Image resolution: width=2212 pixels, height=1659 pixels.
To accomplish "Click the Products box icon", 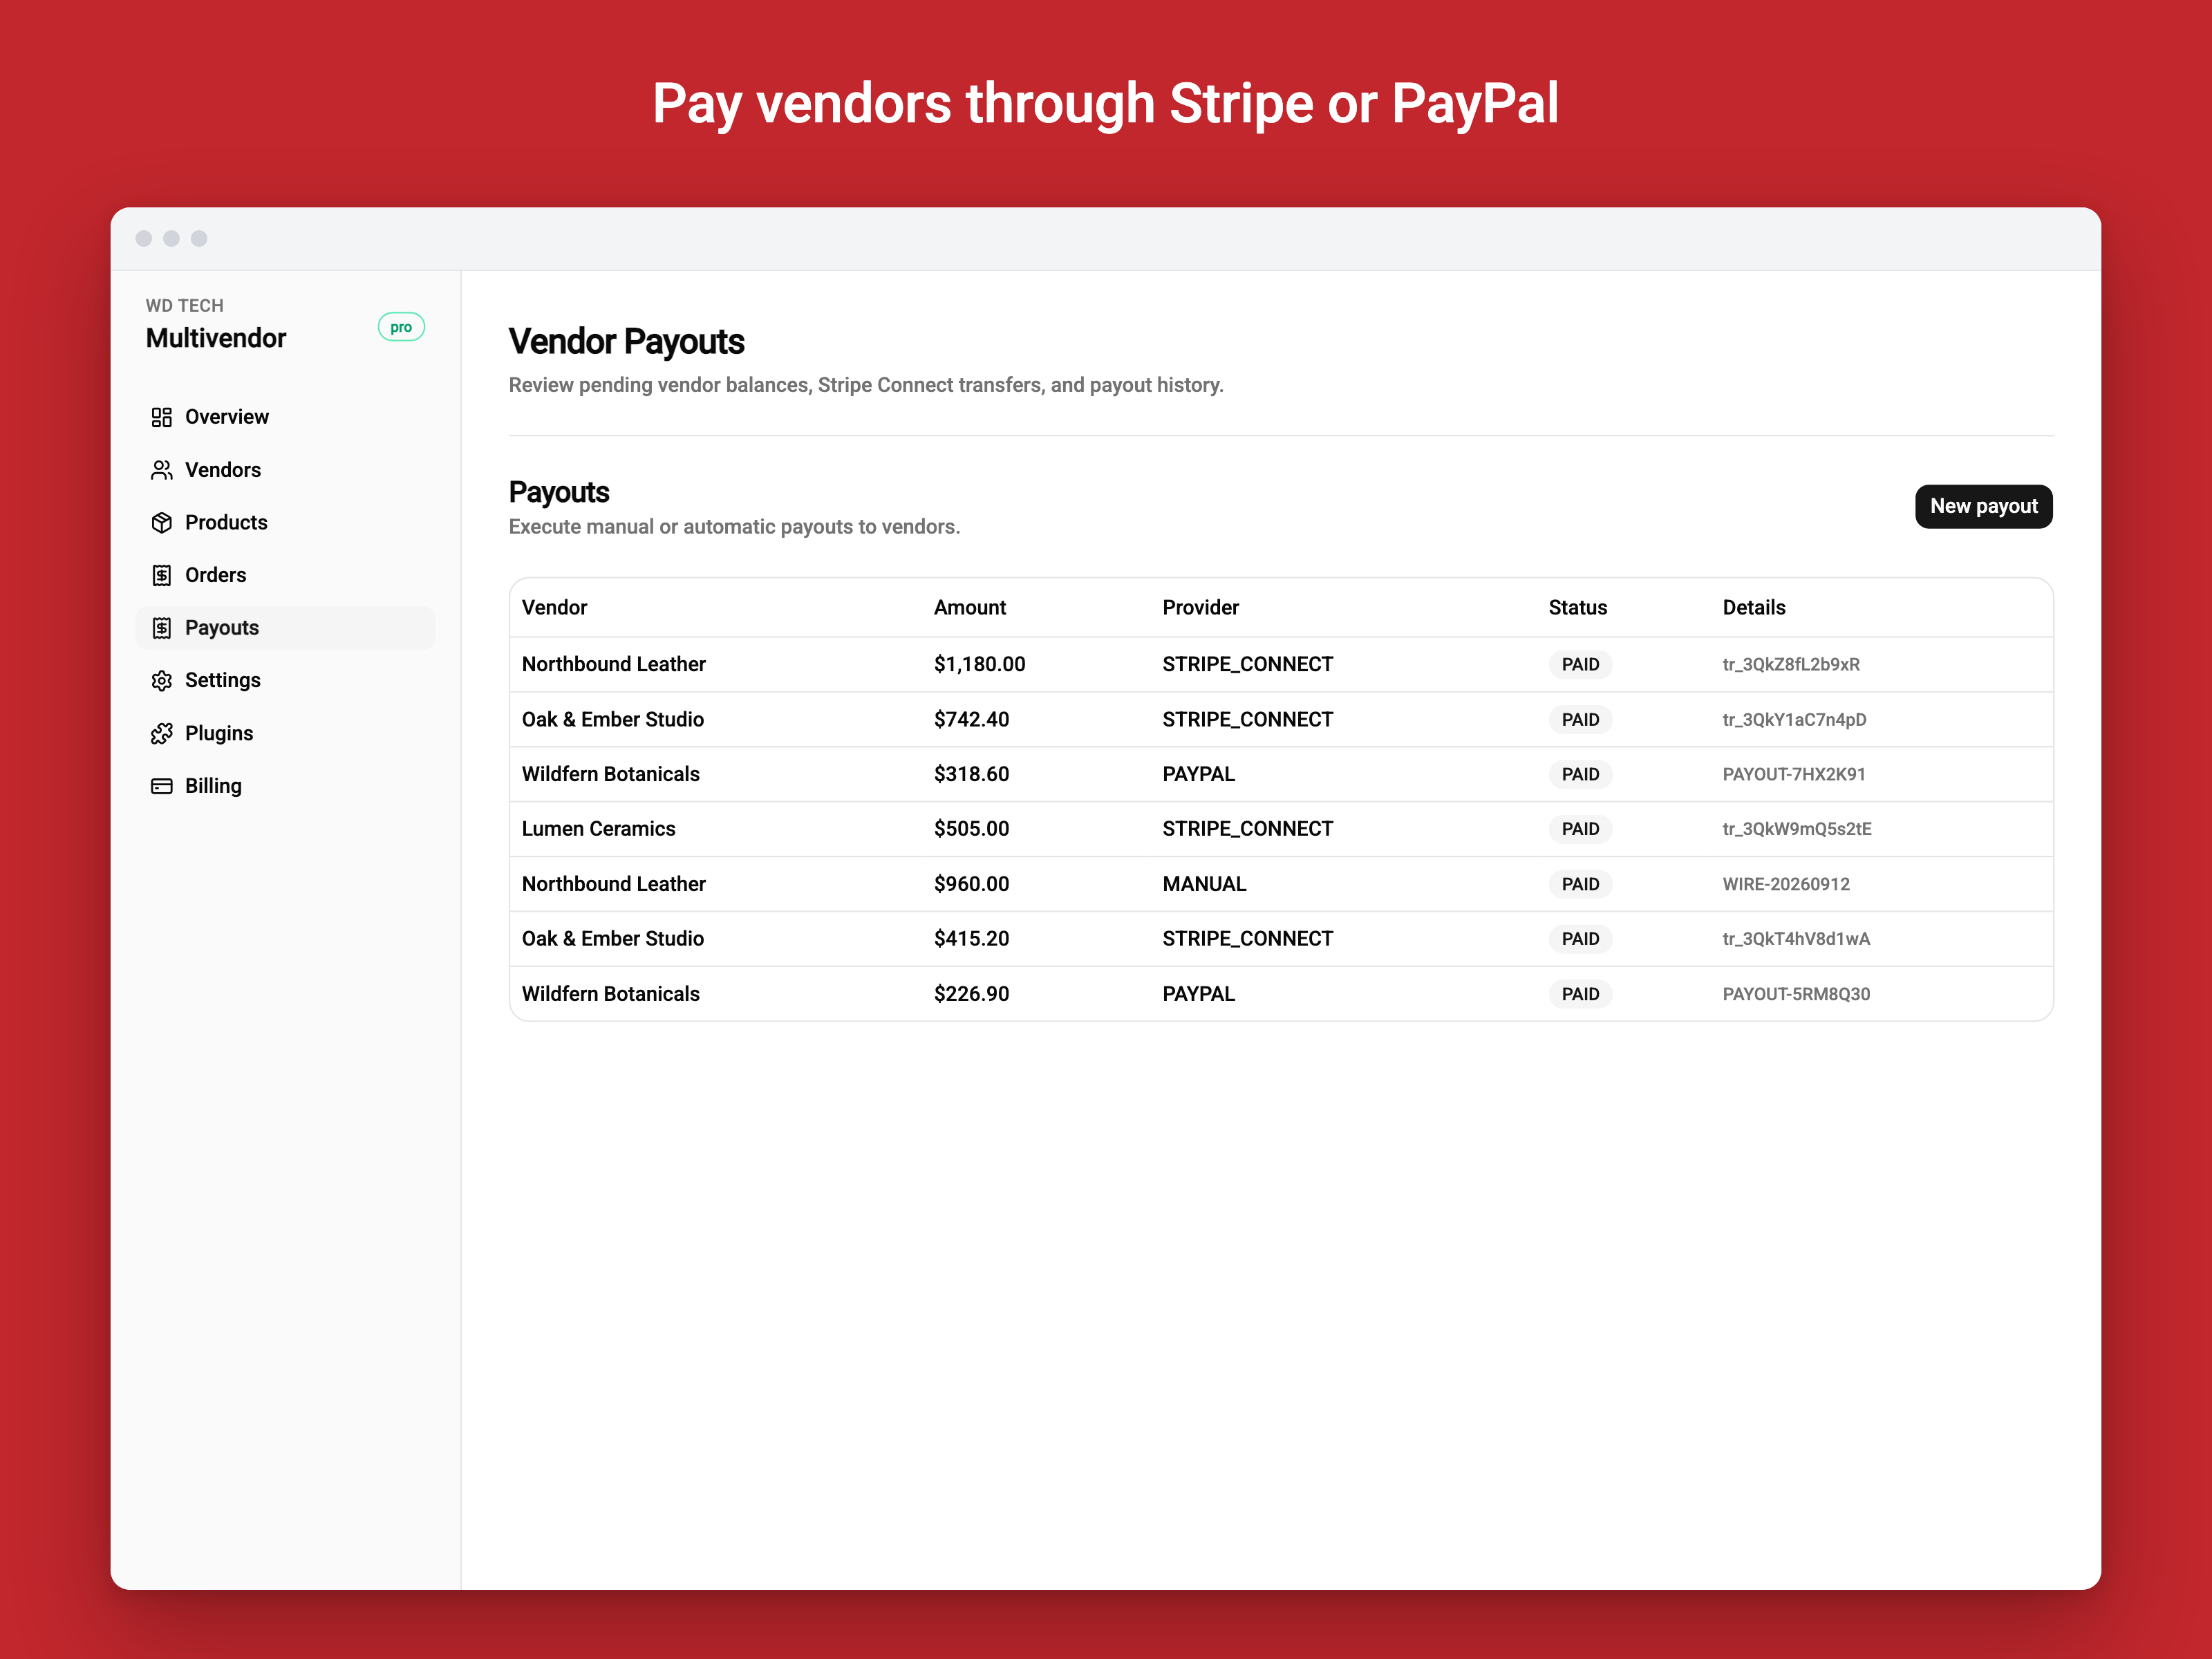I will point(161,523).
